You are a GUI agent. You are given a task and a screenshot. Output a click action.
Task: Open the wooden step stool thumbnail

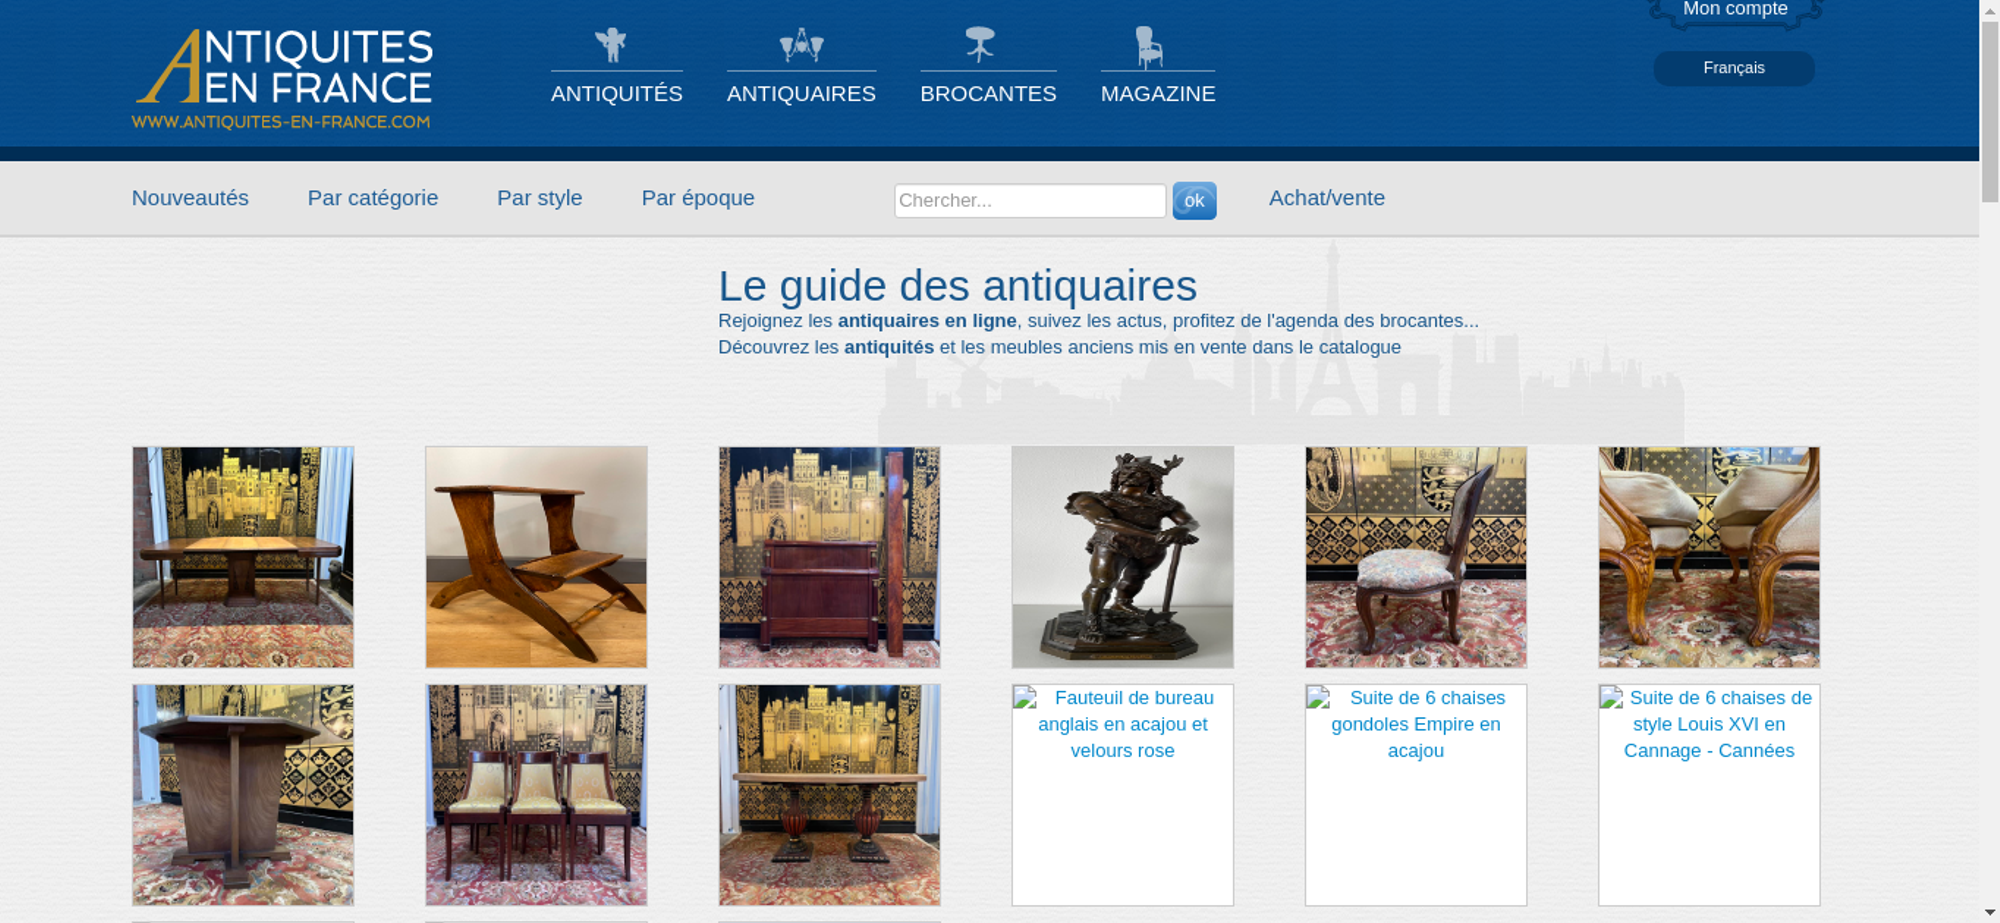(536, 557)
